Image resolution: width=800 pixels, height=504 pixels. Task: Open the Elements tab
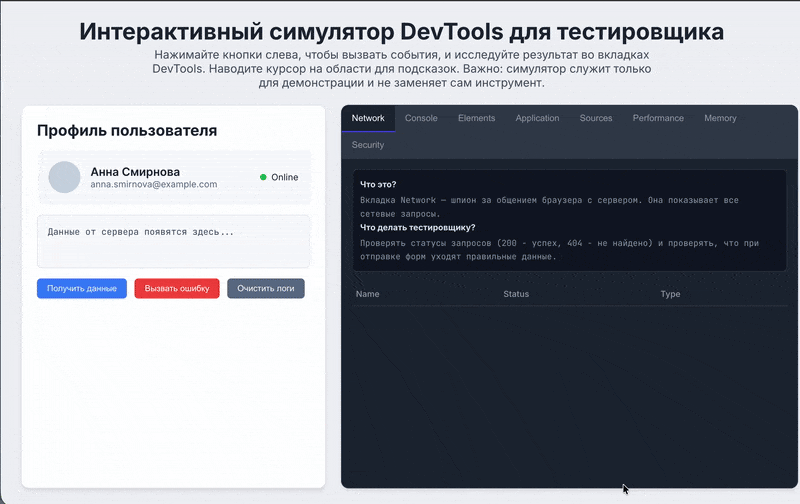(477, 118)
